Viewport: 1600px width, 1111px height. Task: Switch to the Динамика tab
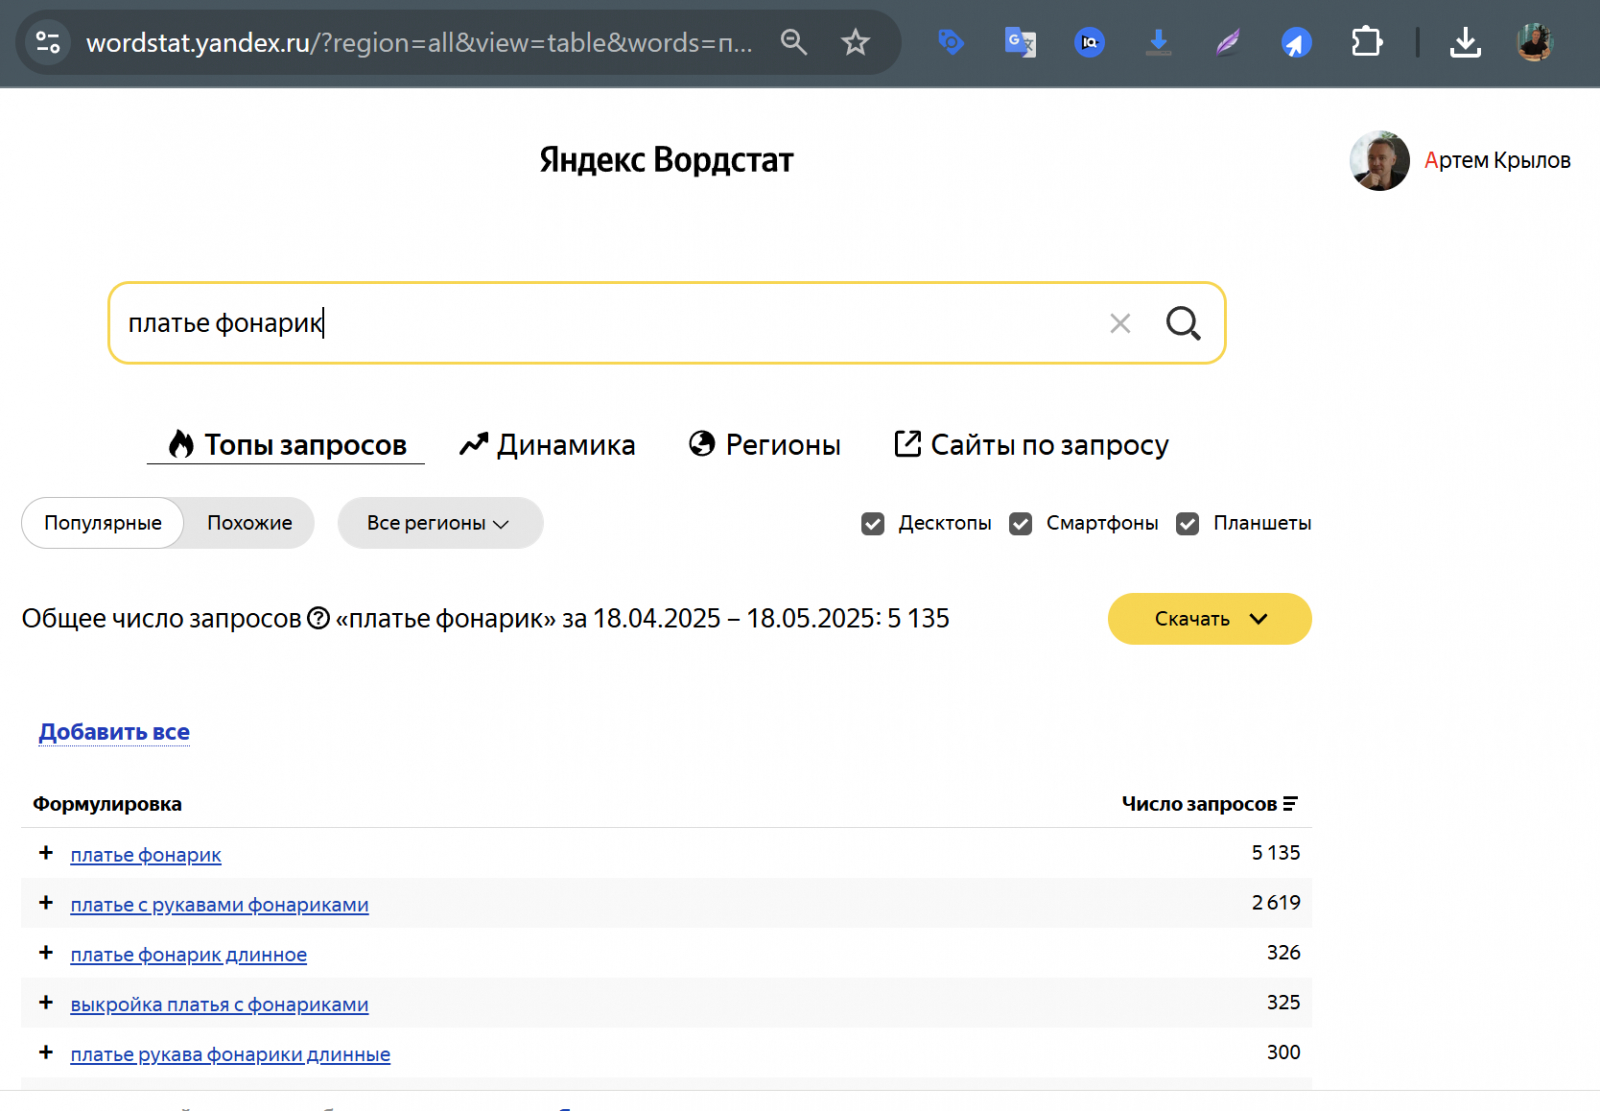tap(547, 445)
